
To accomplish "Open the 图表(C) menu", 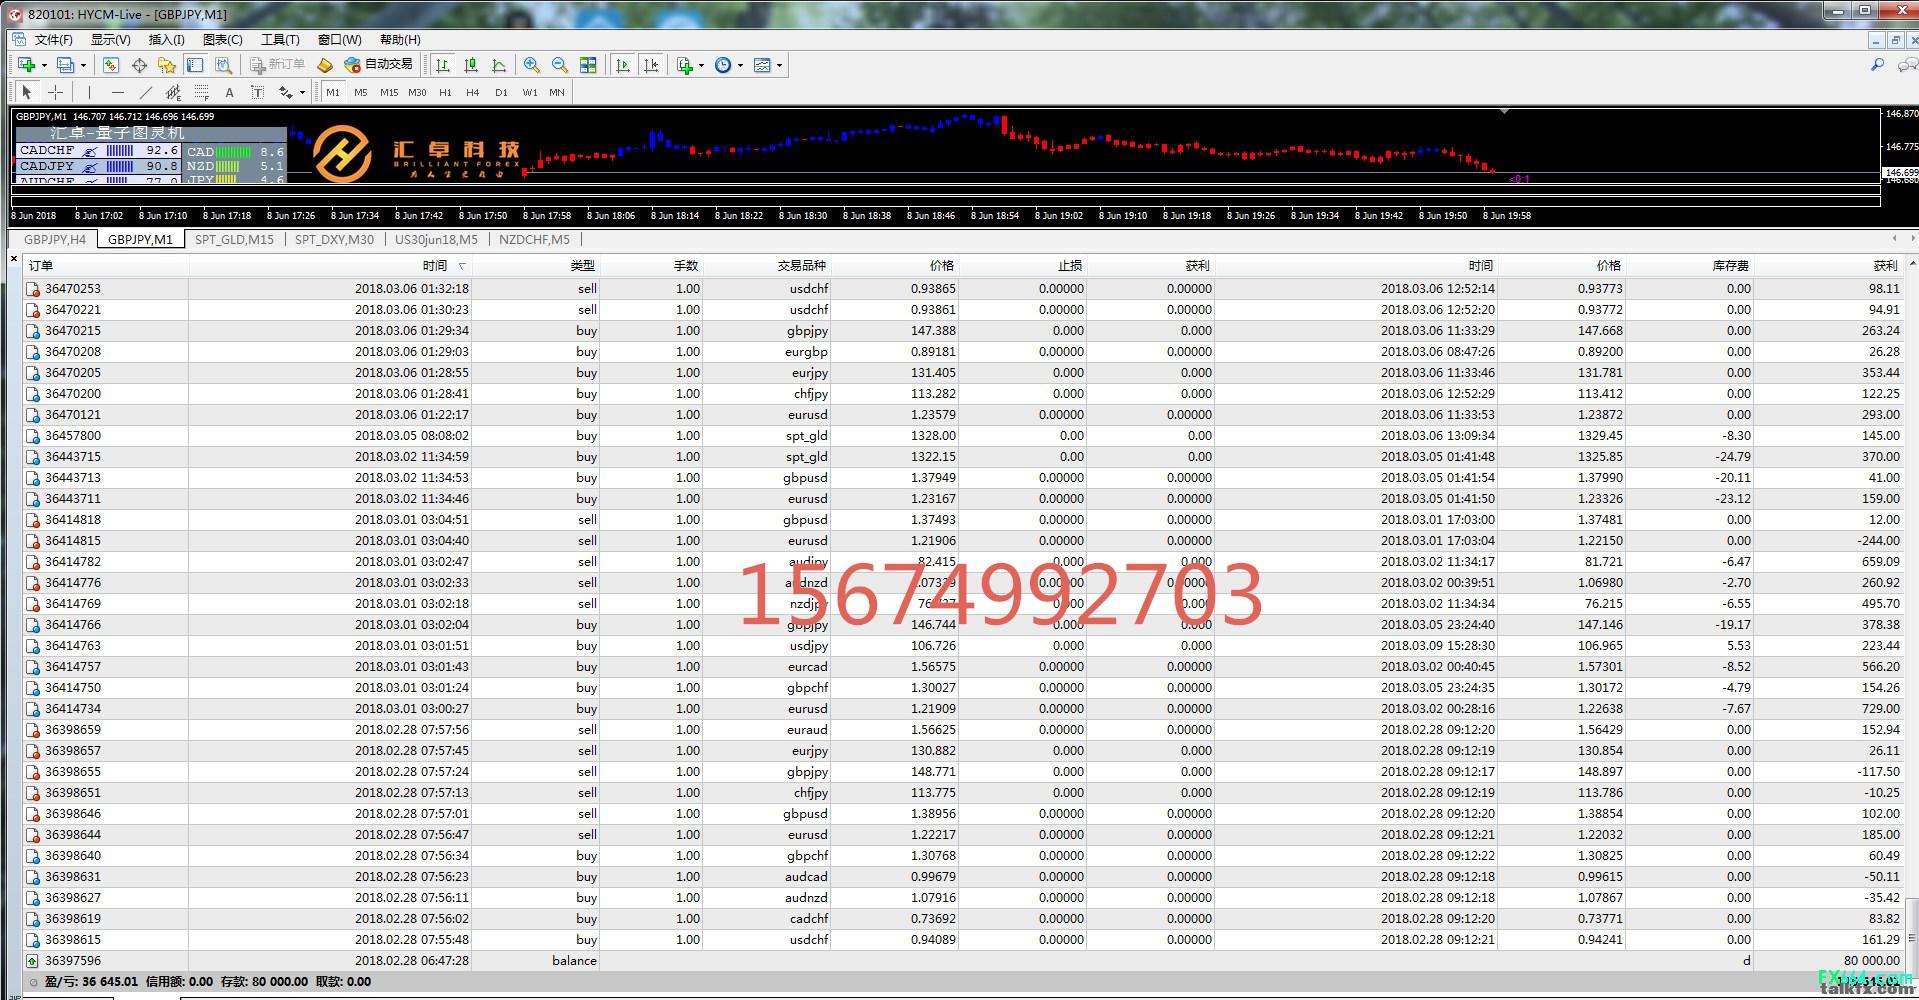I will pyautogui.click(x=222, y=40).
